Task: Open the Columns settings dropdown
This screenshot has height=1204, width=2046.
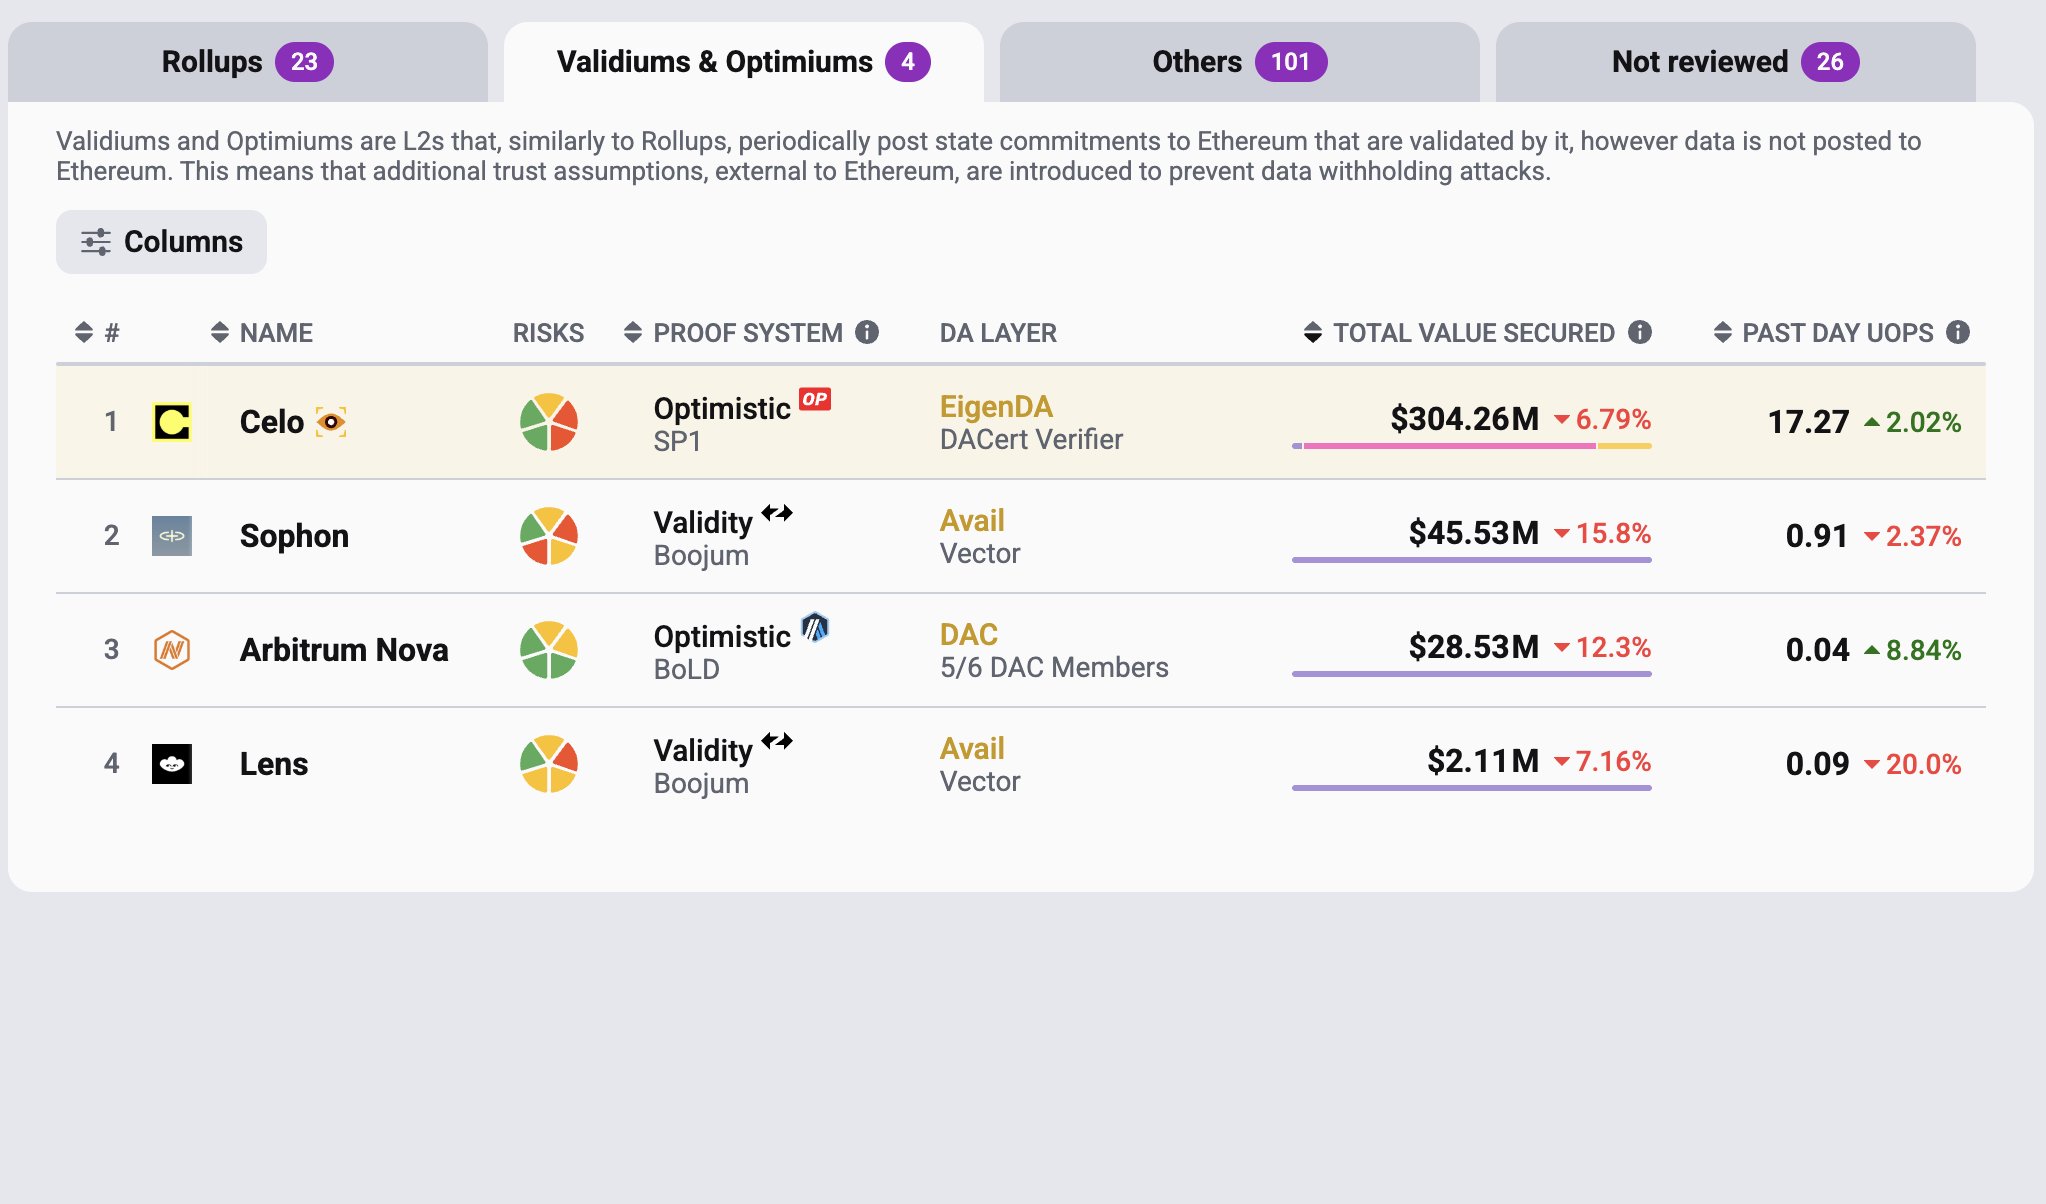Action: tap(161, 242)
